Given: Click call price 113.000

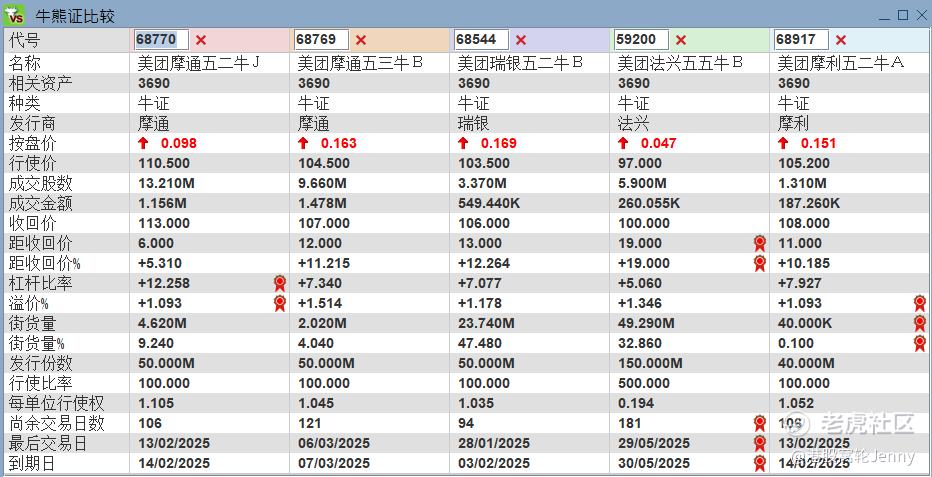Looking at the screenshot, I should pyautogui.click(x=164, y=223).
